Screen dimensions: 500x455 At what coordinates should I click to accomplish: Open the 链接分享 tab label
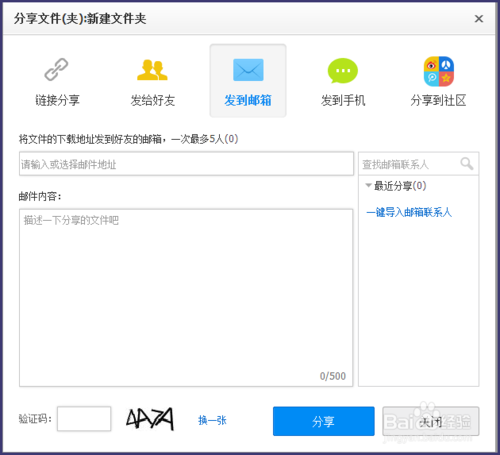click(57, 100)
